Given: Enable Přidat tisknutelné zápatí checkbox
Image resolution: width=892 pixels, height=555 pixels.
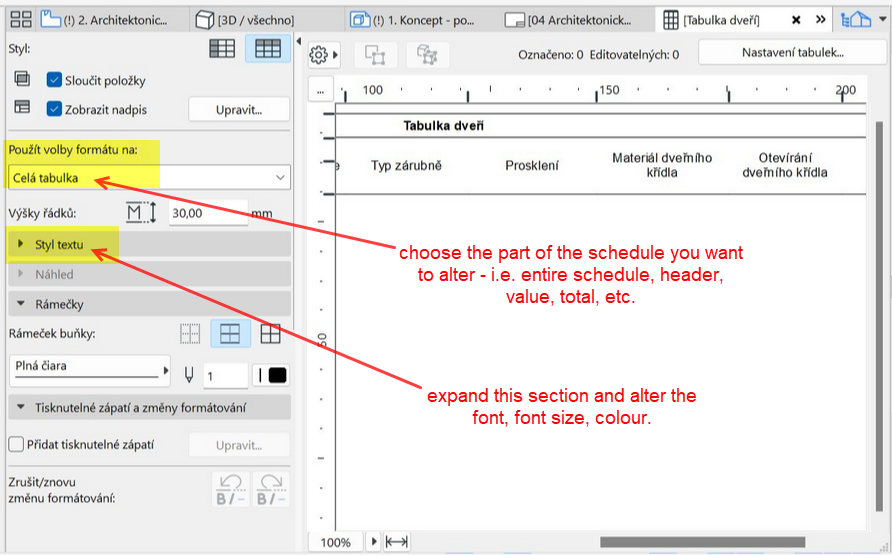Looking at the screenshot, I should [x=16, y=444].
